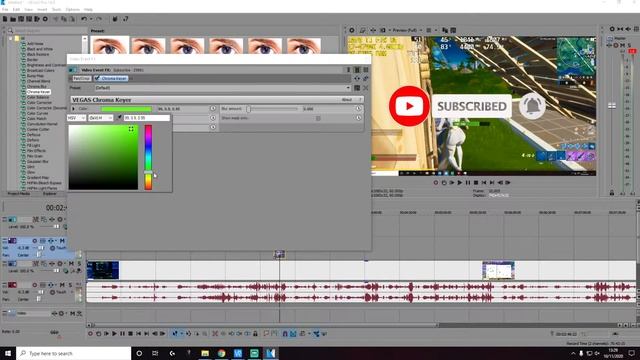Click Stop in the timeline transport bar
This screenshot has width=640, height=360.
(x=130, y=333)
